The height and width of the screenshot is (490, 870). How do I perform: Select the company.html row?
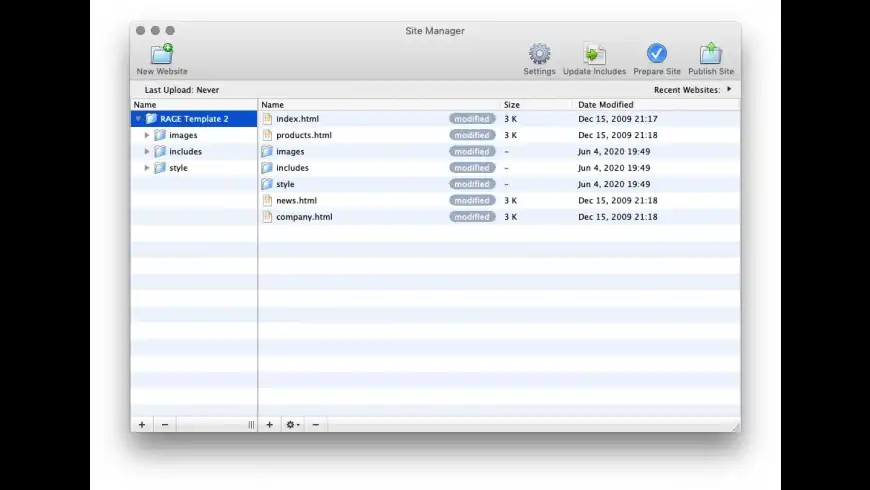499,216
